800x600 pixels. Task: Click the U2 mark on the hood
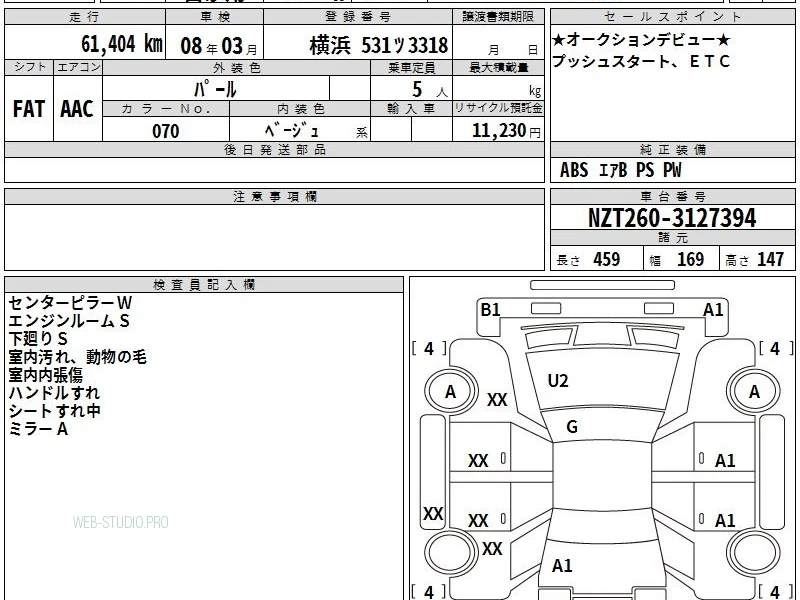[x=558, y=381]
